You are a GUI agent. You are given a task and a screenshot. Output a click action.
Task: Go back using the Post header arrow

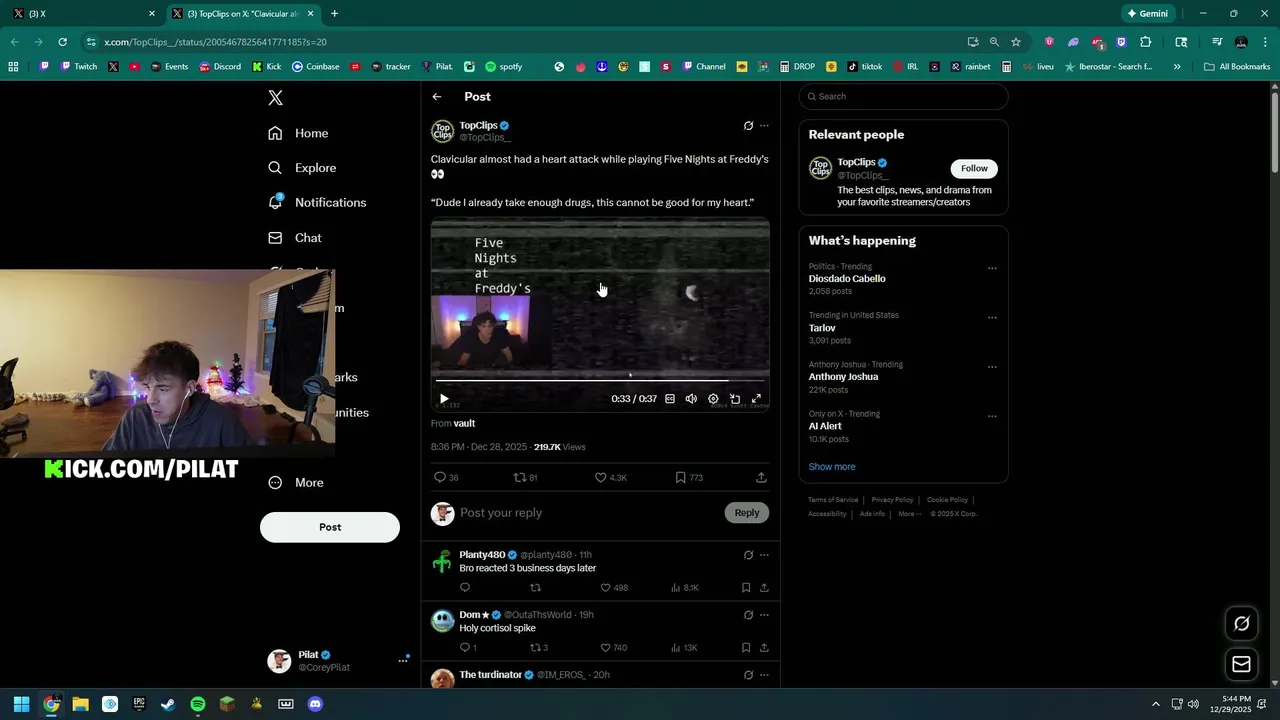[437, 97]
